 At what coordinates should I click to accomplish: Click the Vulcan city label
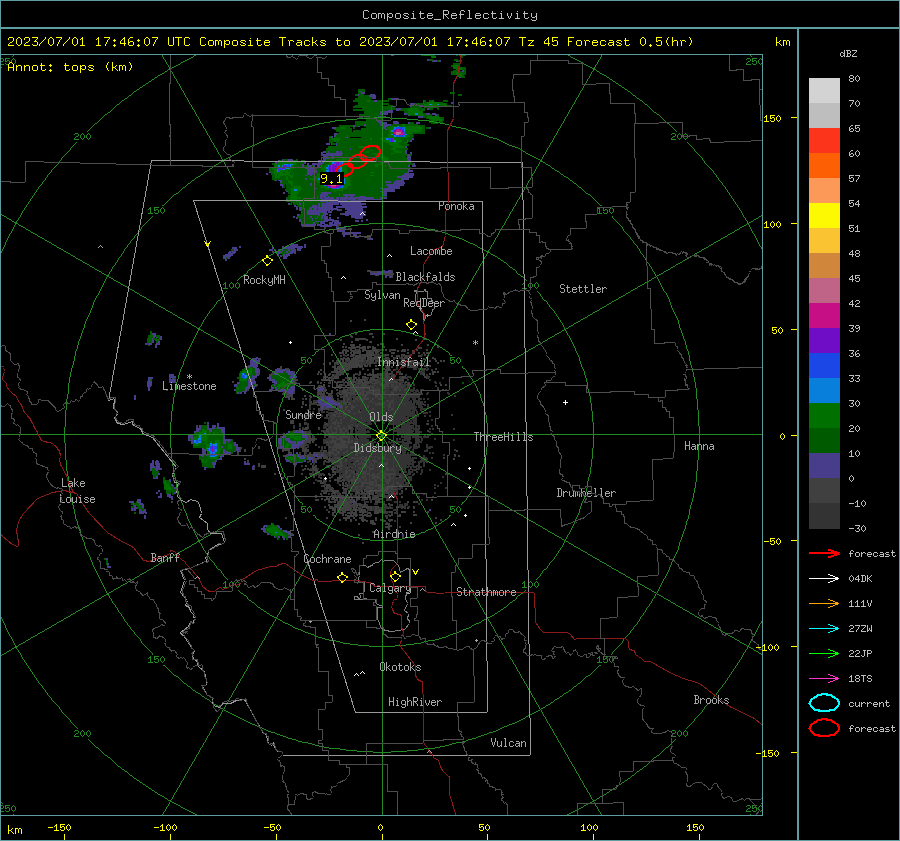(508, 743)
